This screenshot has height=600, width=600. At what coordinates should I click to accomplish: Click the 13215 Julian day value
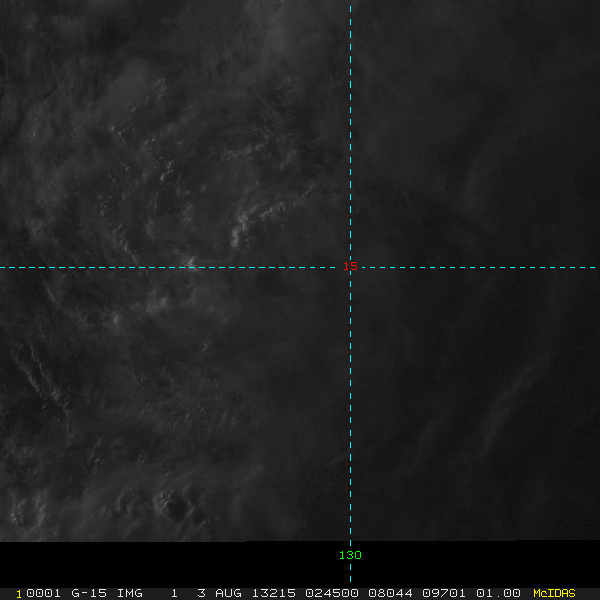pos(273,593)
